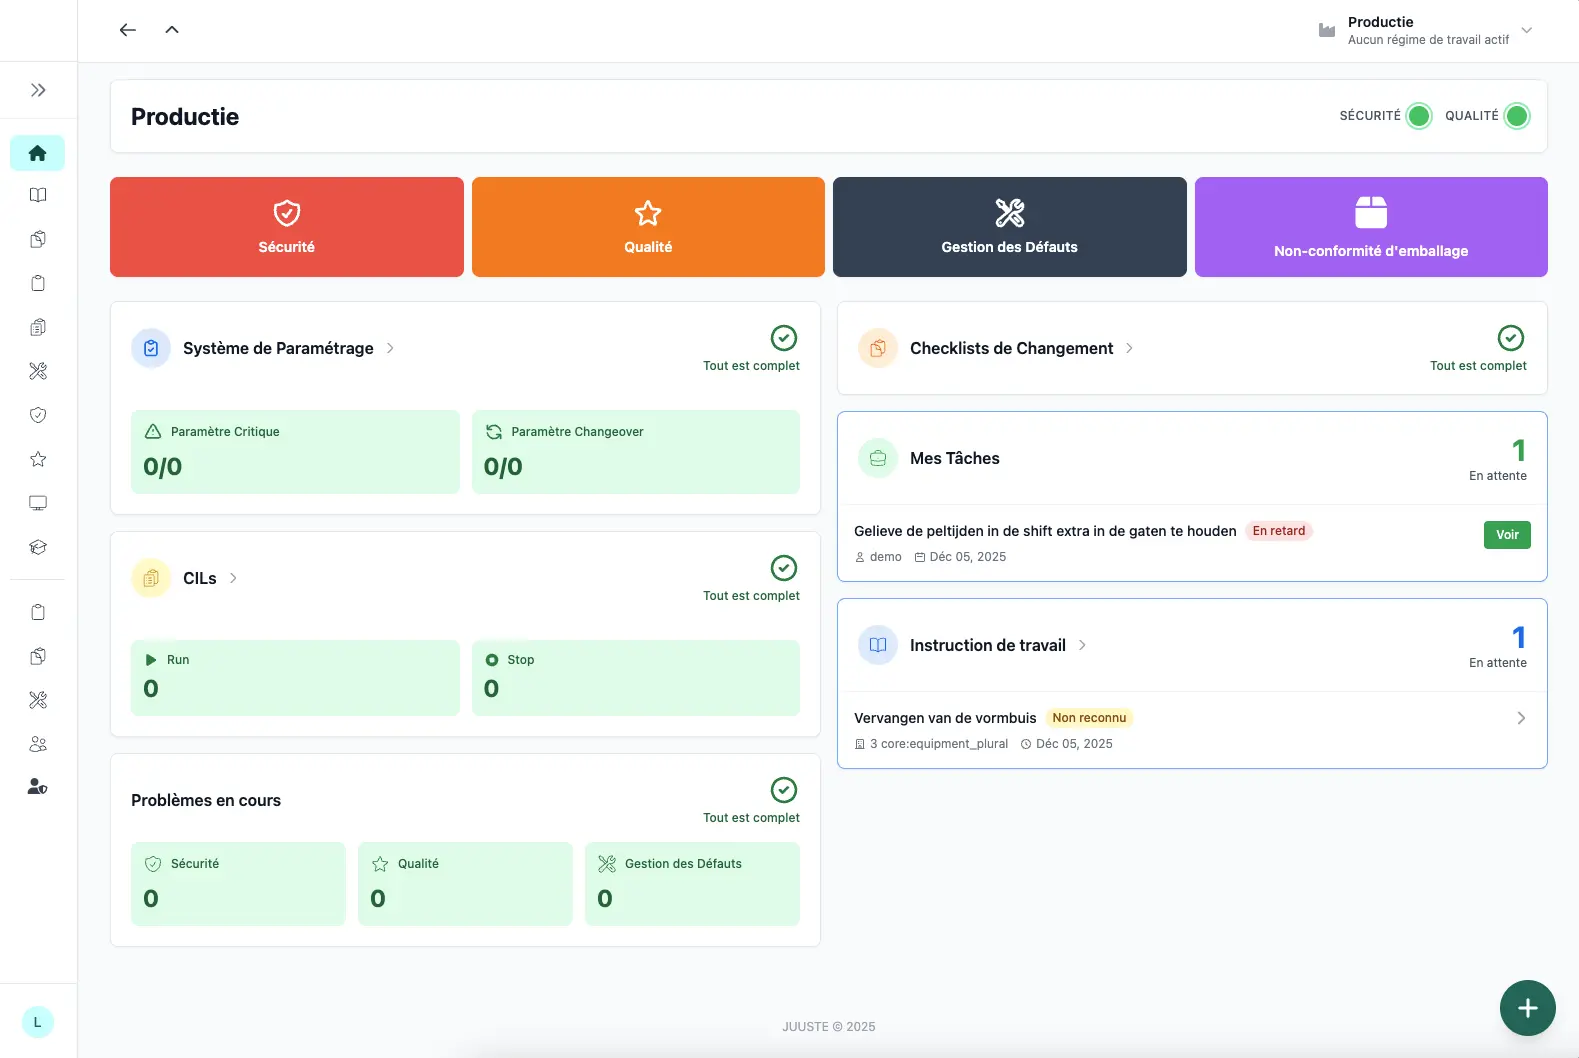The width and height of the screenshot is (1579, 1058).
Task: Click the back arrow in the top bar
Action: tap(127, 30)
